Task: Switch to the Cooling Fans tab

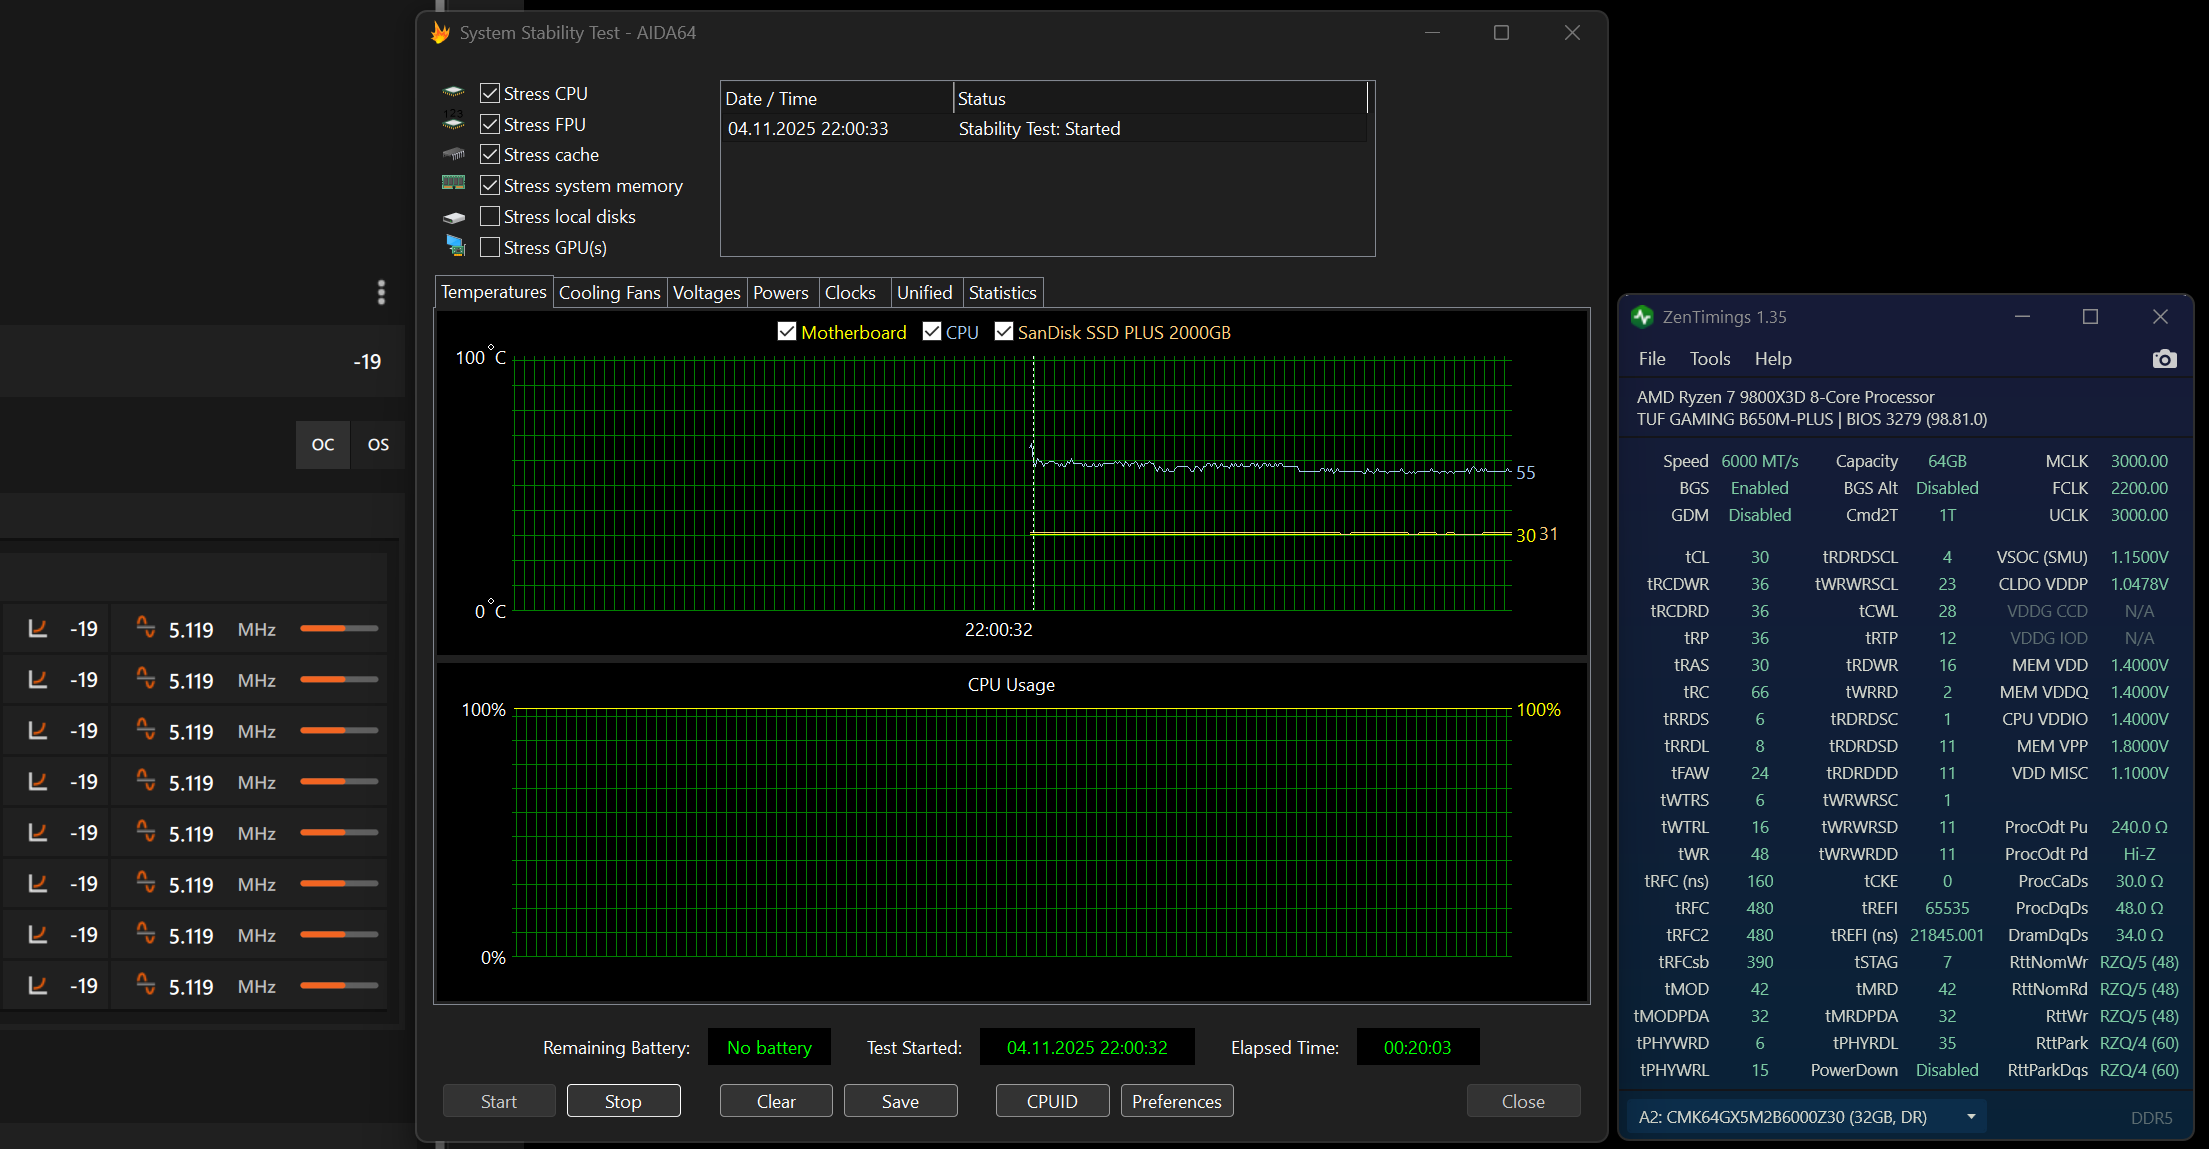Action: coord(610,293)
